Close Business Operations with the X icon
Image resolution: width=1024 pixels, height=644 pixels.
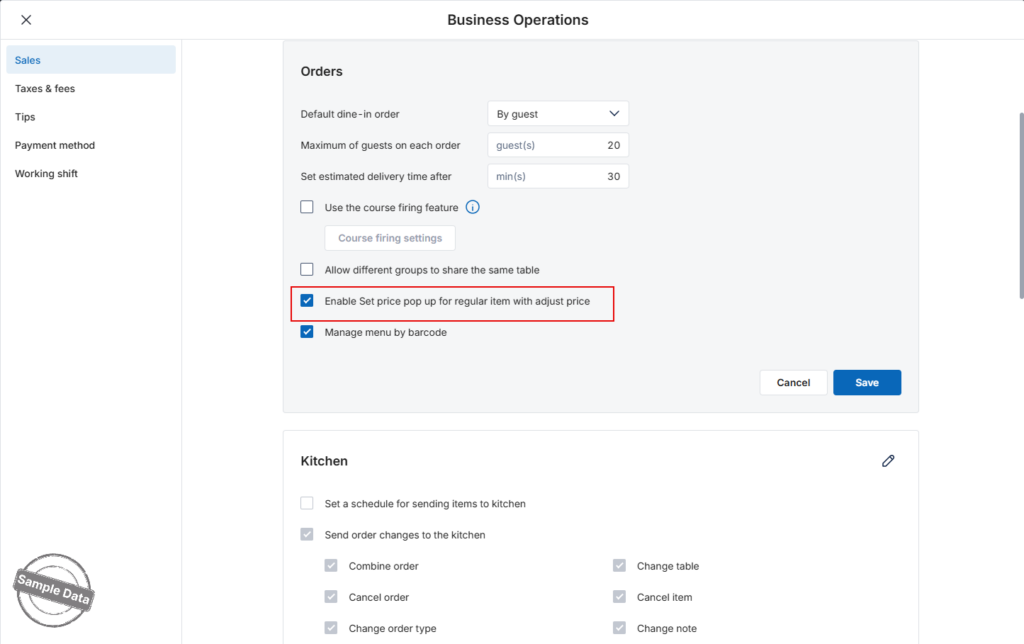[x=26, y=20]
